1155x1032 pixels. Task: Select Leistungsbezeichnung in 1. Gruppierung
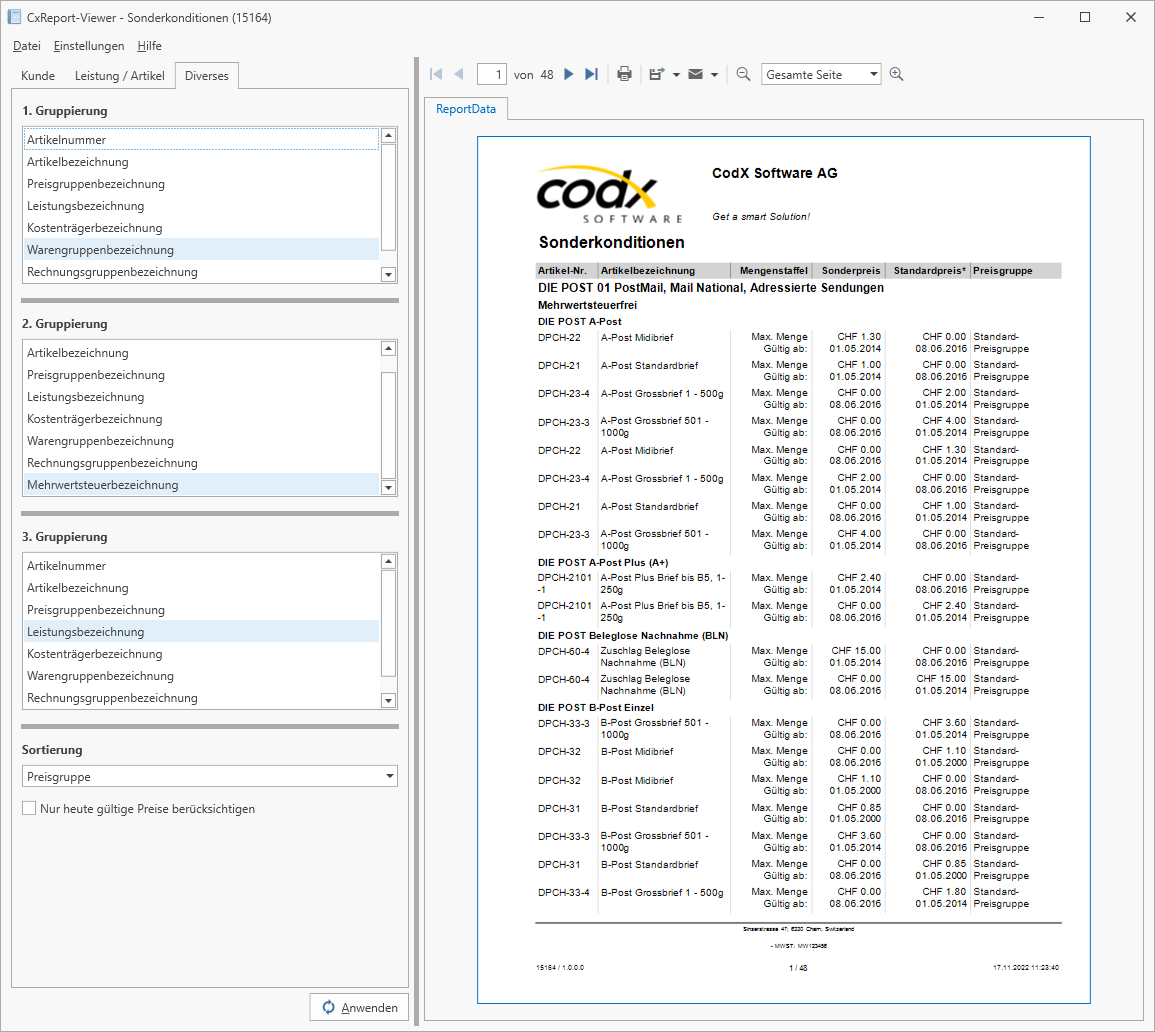click(x=201, y=206)
